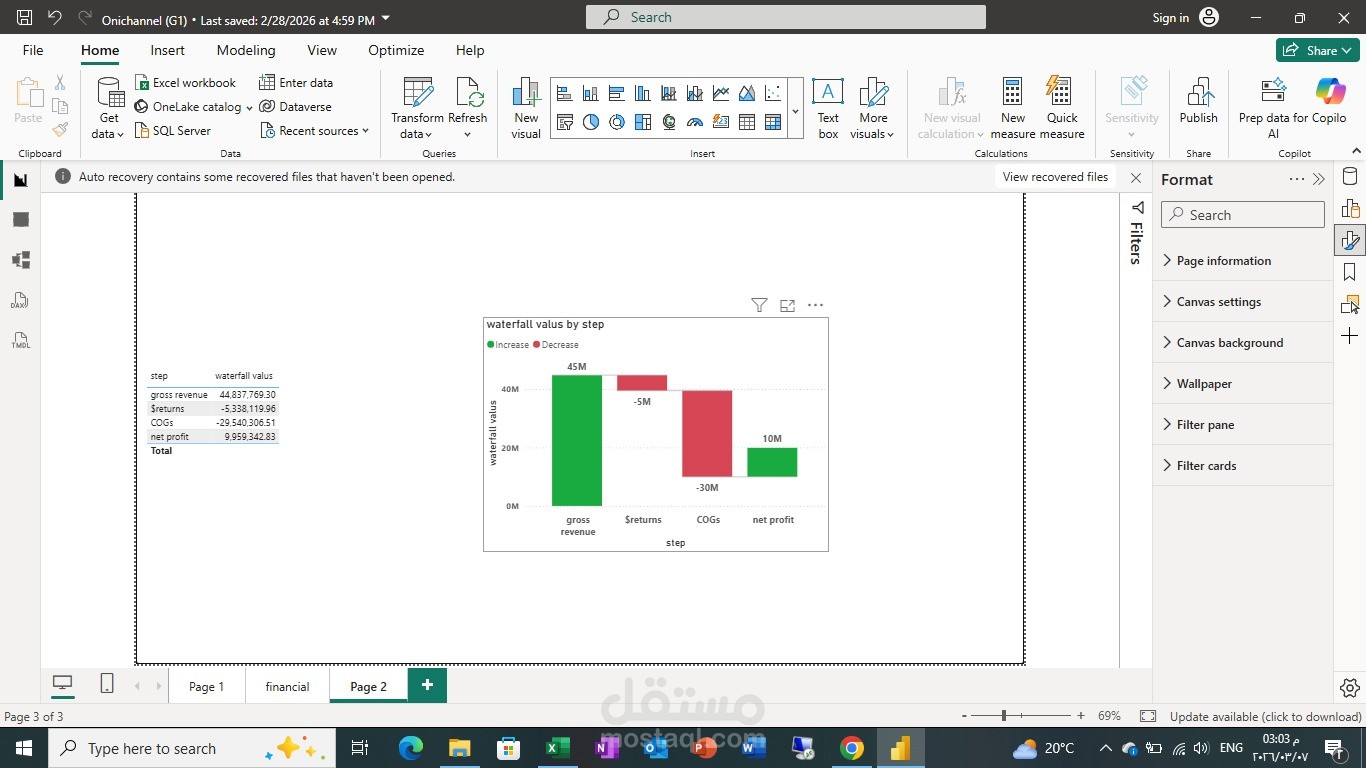Expand the Wallpaper section
The height and width of the screenshot is (768, 1366).
pos(1203,383)
